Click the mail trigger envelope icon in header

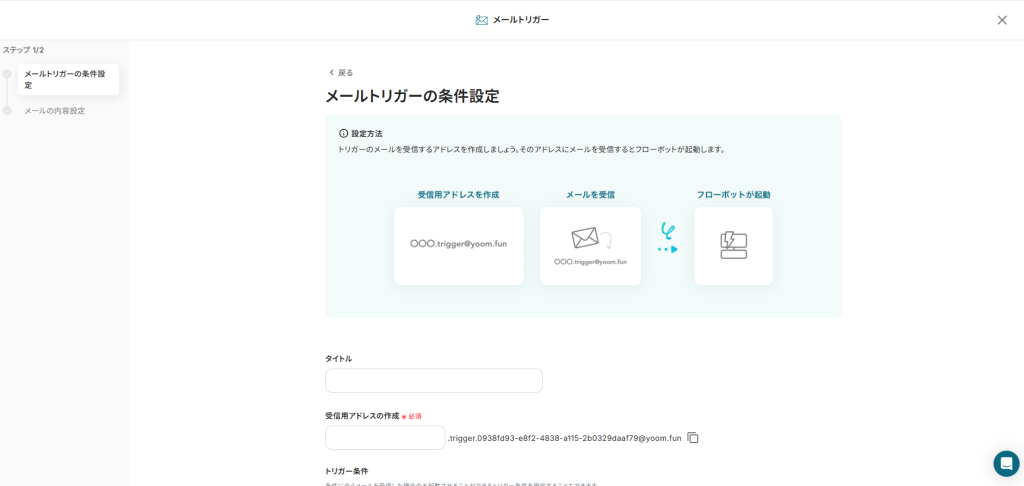point(482,20)
